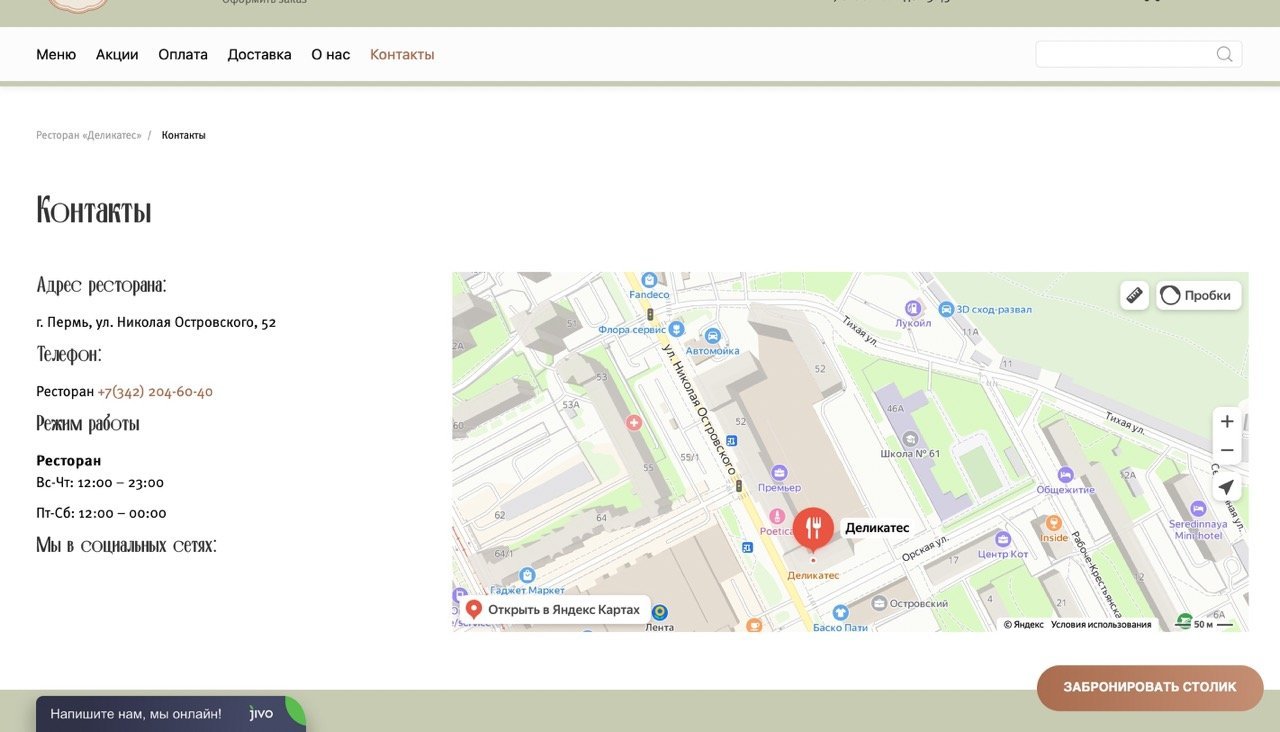Open the Доставка section
This screenshot has width=1280, height=732.
(x=259, y=54)
